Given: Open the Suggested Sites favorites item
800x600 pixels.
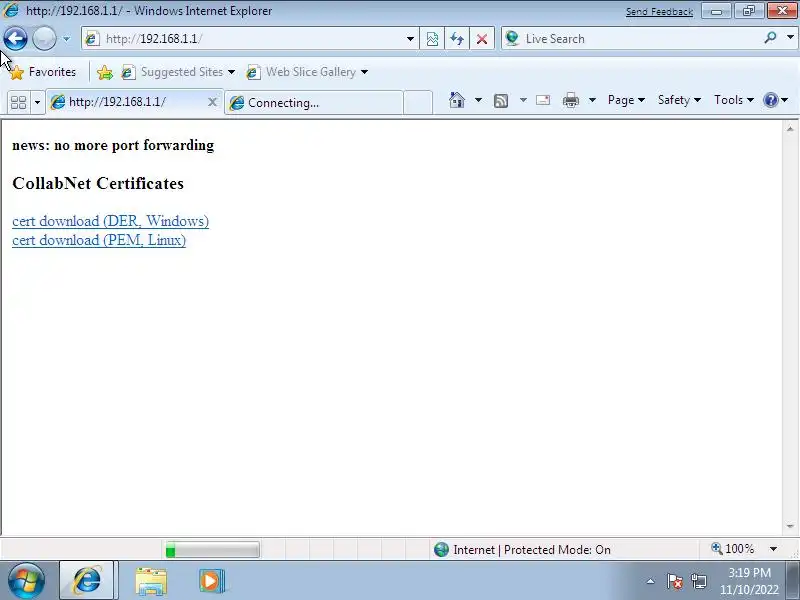Looking at the screenshot, I should 178,72.
